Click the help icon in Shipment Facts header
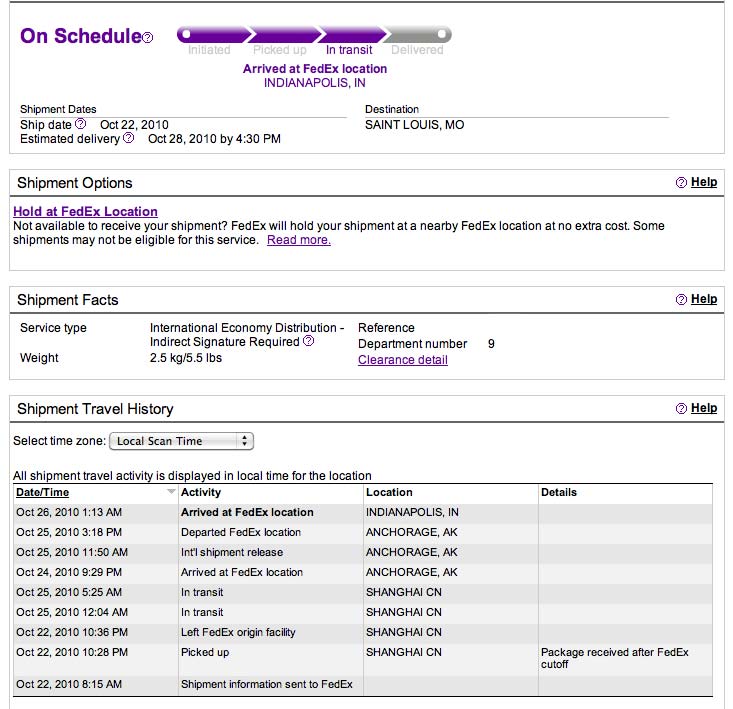 [x=681, y=299]
